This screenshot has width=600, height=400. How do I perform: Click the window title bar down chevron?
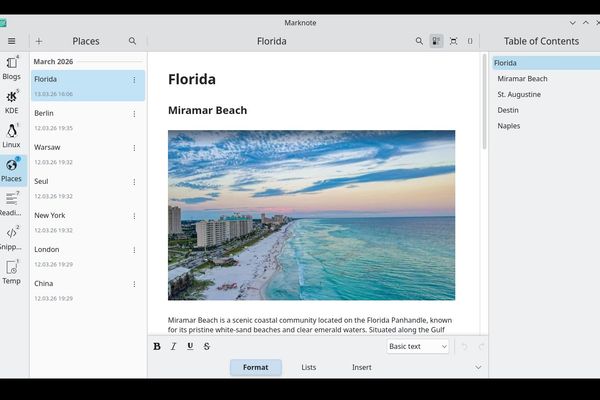click(572, 23)
